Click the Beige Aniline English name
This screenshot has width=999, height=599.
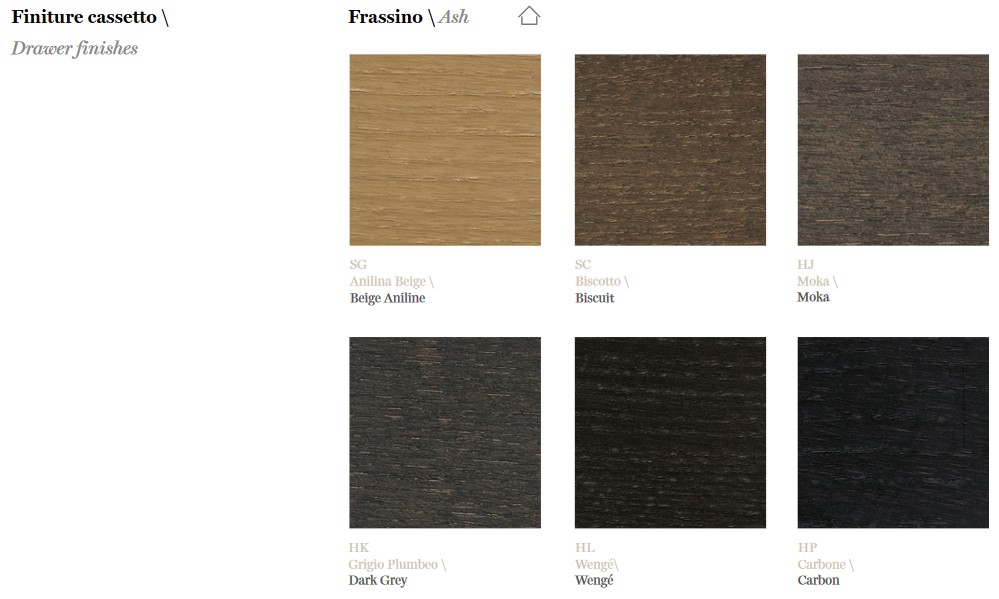387,298
